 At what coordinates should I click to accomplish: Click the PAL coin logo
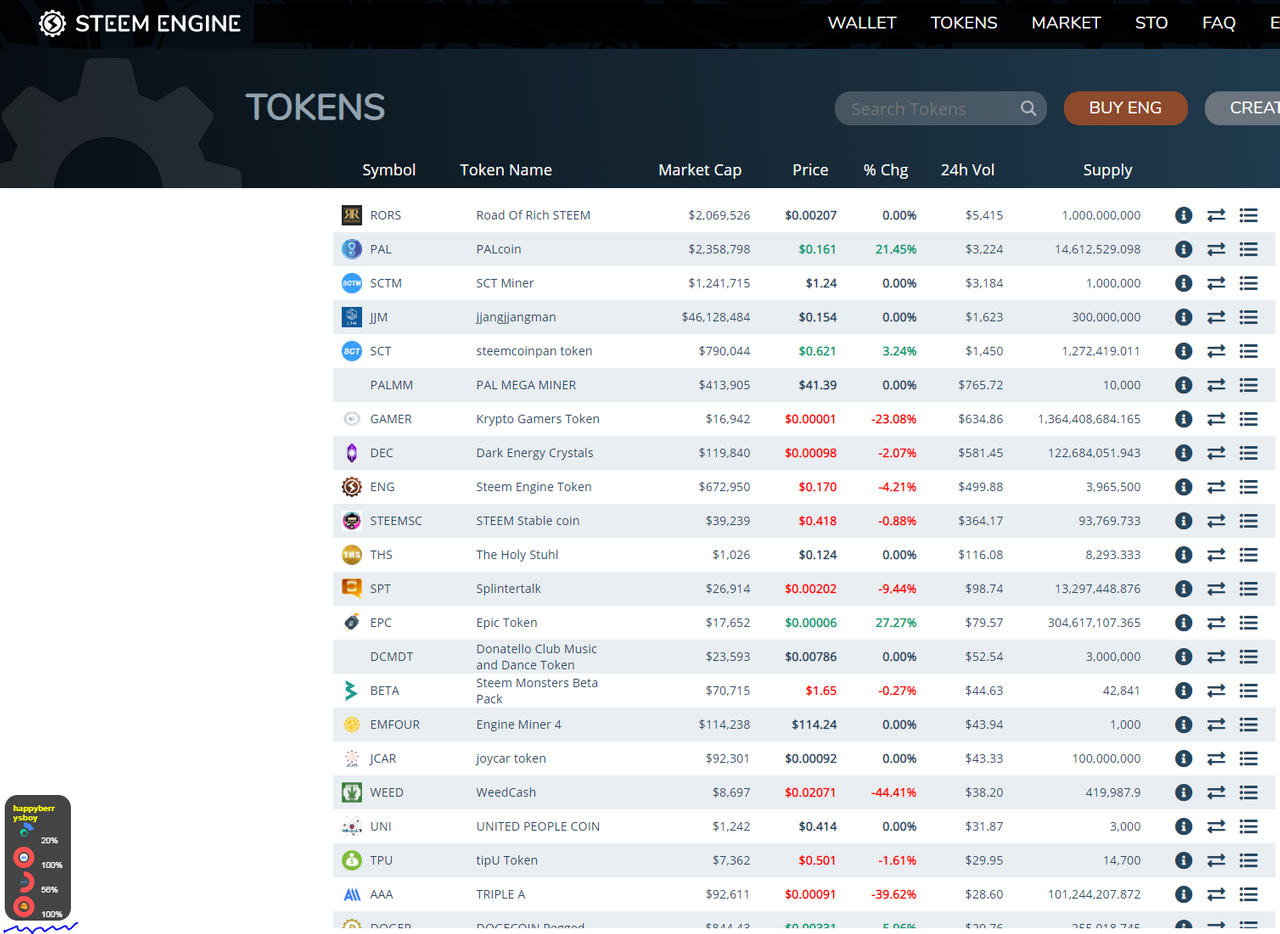click(x=351, y=249)
